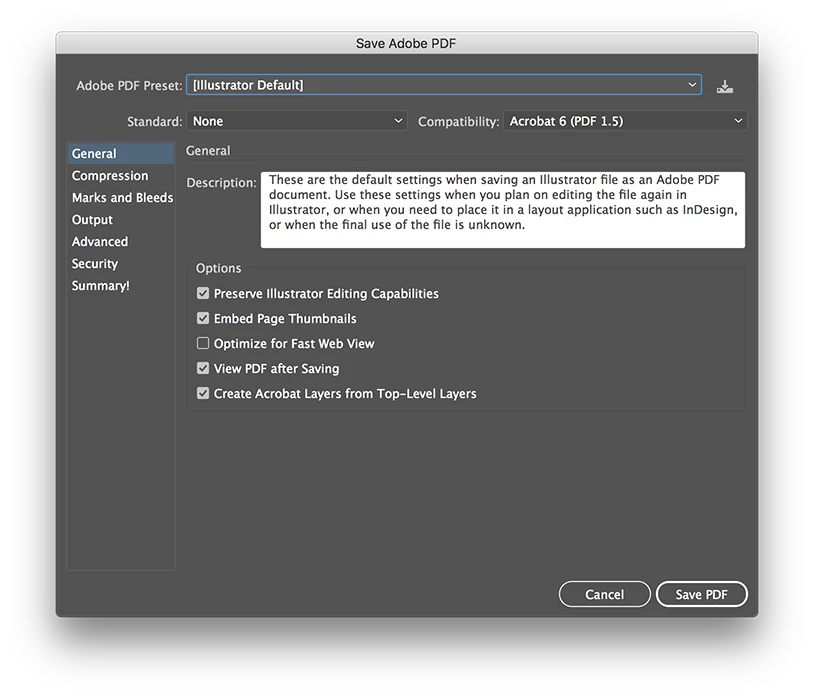Disable View PDF after Saving

pos(203,368)
